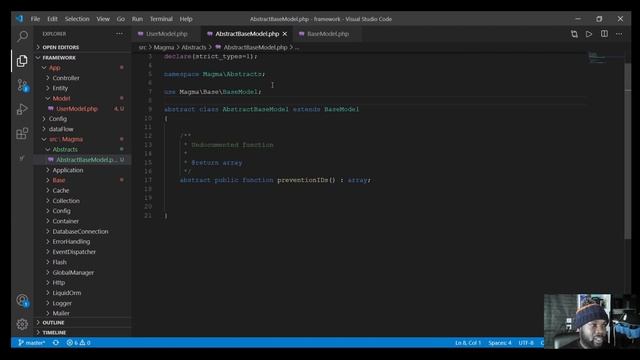Click the Open Changes editor icon
The image size is (640, 360).
coord(574,34)
